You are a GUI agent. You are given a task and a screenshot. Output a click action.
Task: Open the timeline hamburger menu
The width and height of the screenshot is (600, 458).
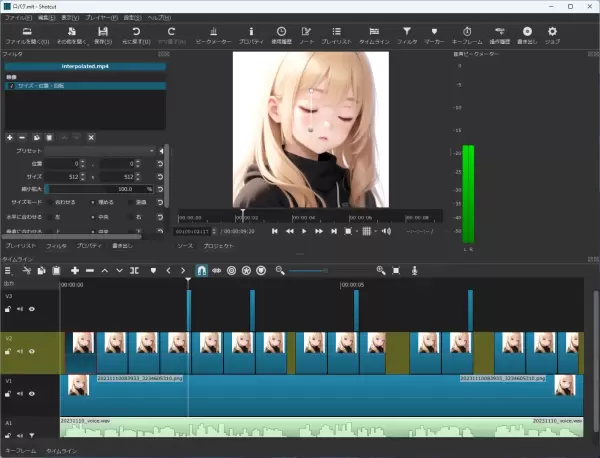pyautogui.click(x=8, y=271)
